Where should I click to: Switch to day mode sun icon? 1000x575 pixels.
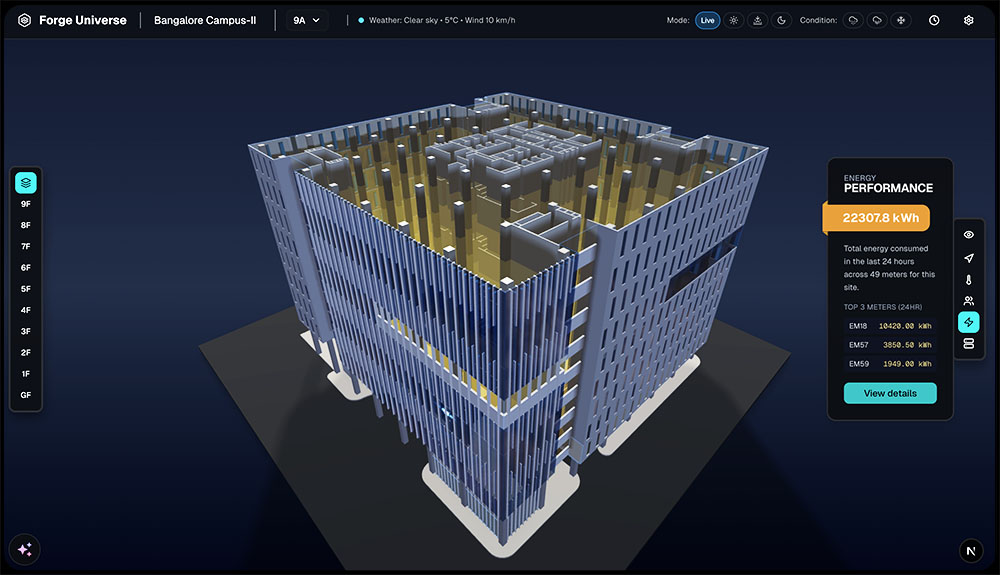tap(733, 20)
